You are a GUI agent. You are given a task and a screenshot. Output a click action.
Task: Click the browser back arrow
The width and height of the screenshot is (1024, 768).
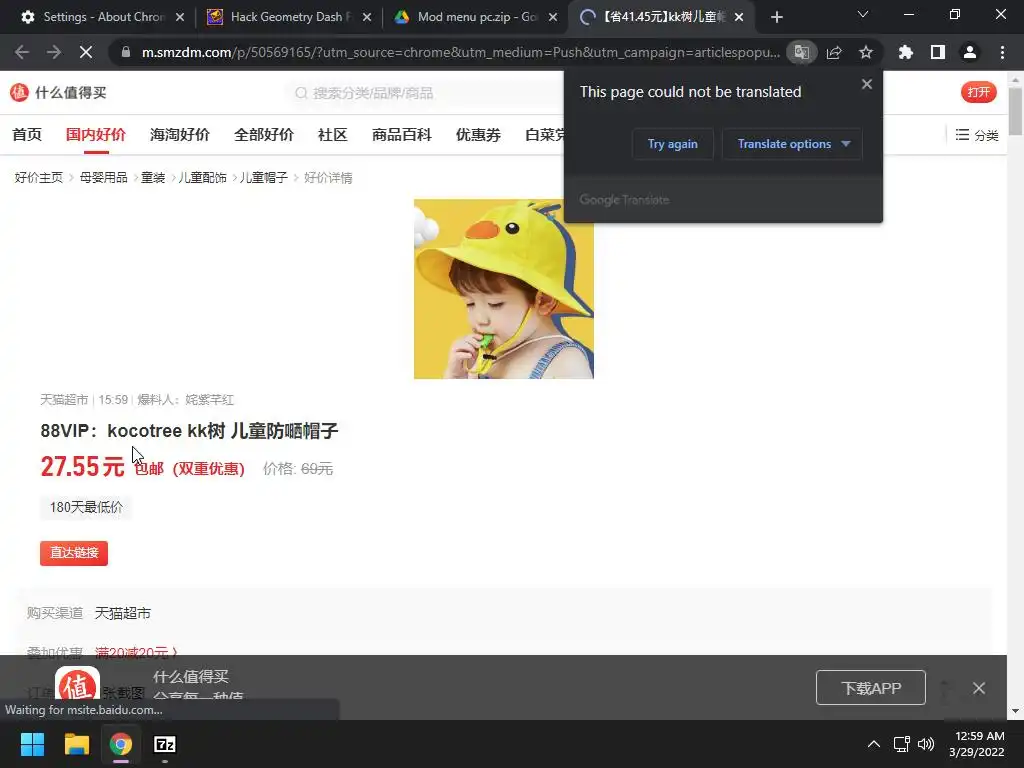(x=22, y=52)
